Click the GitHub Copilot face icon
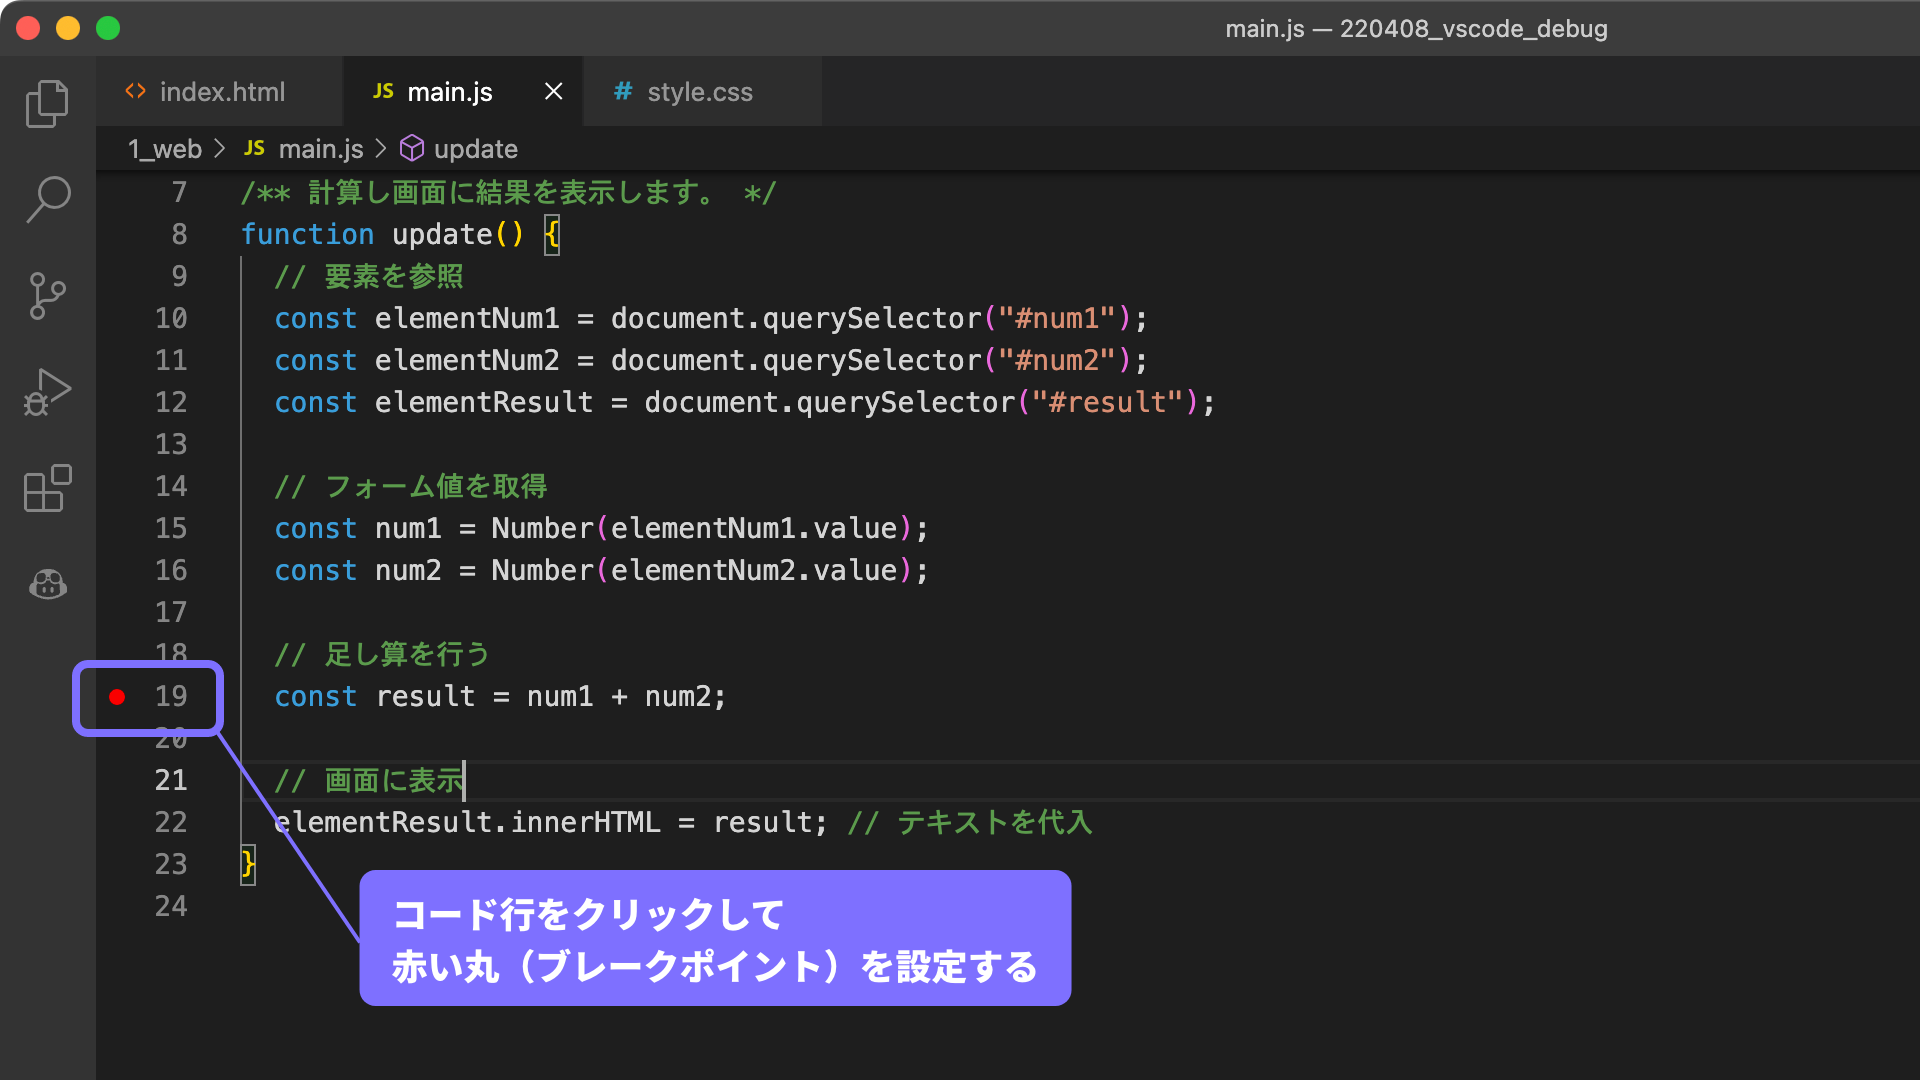 click(x=47, y=584)
